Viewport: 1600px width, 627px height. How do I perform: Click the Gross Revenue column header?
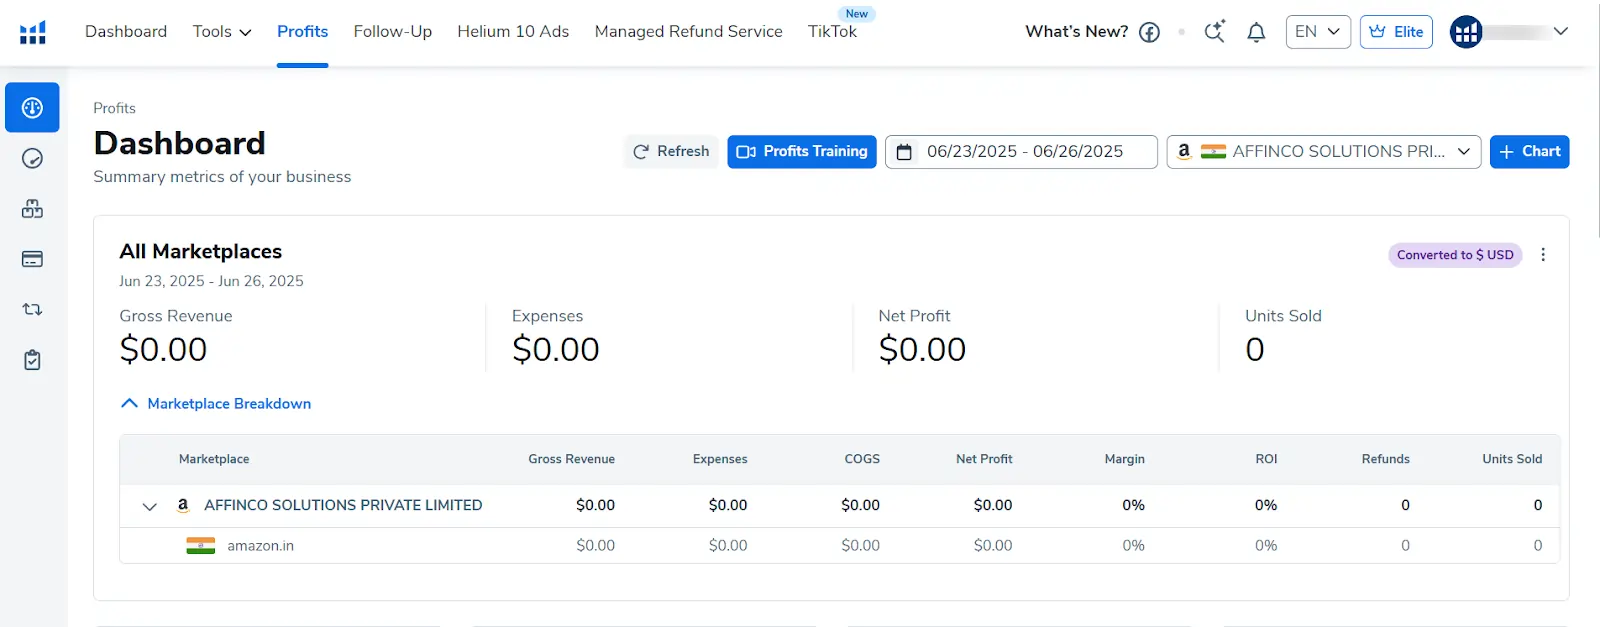[572, 459]
